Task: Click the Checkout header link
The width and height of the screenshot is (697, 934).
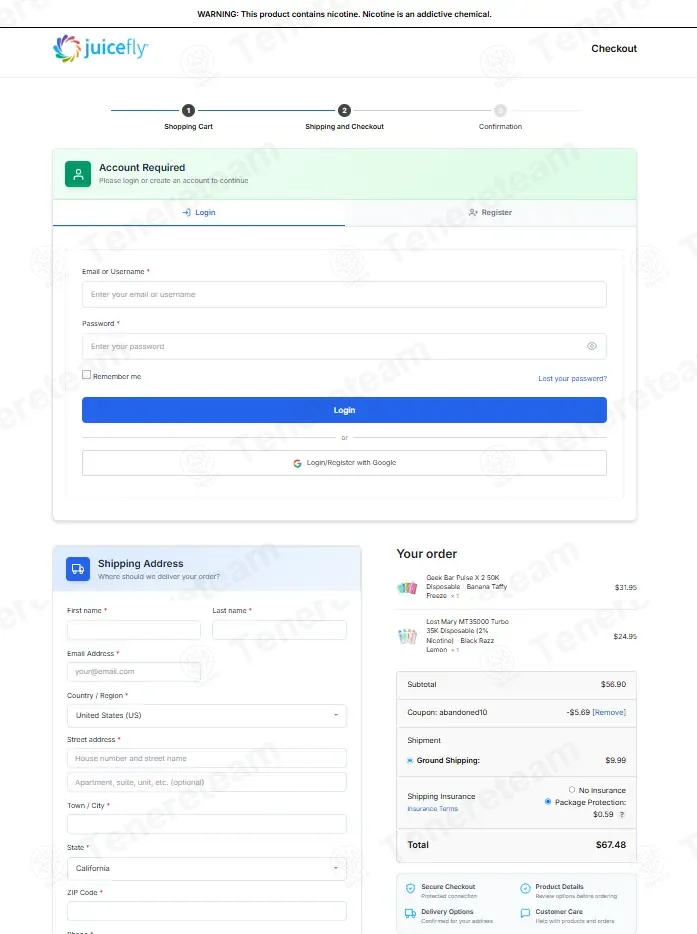Action: point(614,49)
